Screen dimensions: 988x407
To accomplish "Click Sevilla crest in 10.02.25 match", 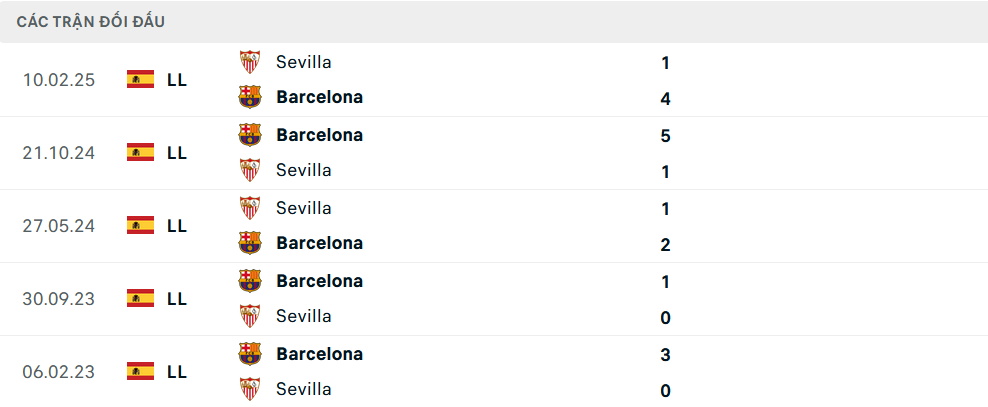I will [250, 62].
